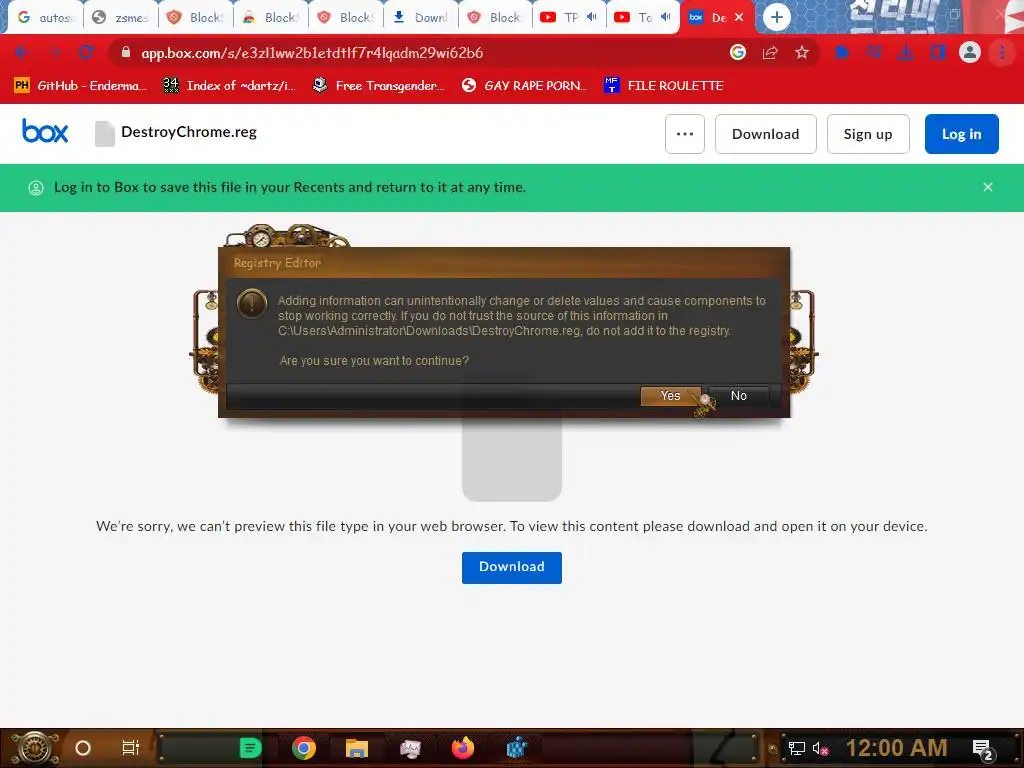Click the user icon in the green banner

coord(36,188)
